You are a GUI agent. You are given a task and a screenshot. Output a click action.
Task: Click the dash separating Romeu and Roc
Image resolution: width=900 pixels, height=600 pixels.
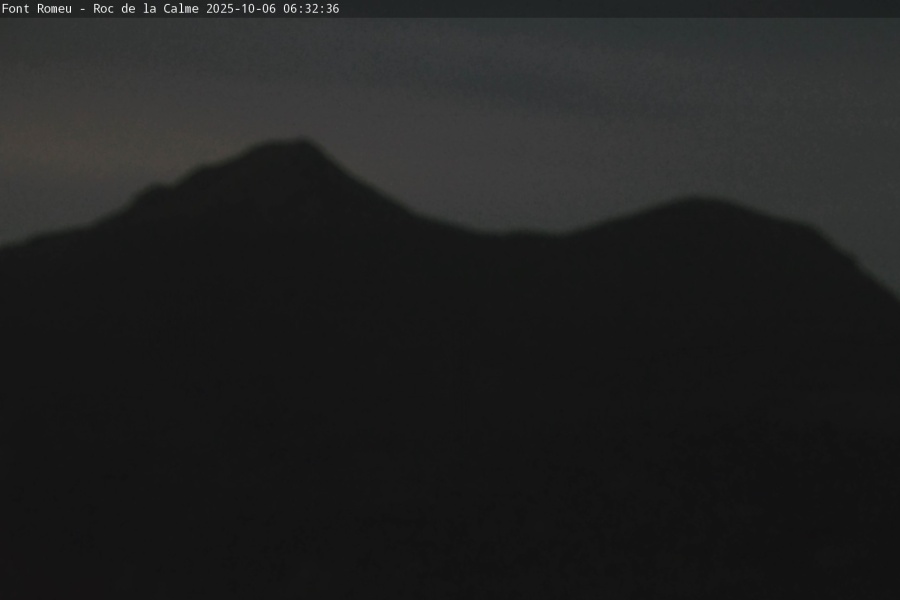coord(82,8)
